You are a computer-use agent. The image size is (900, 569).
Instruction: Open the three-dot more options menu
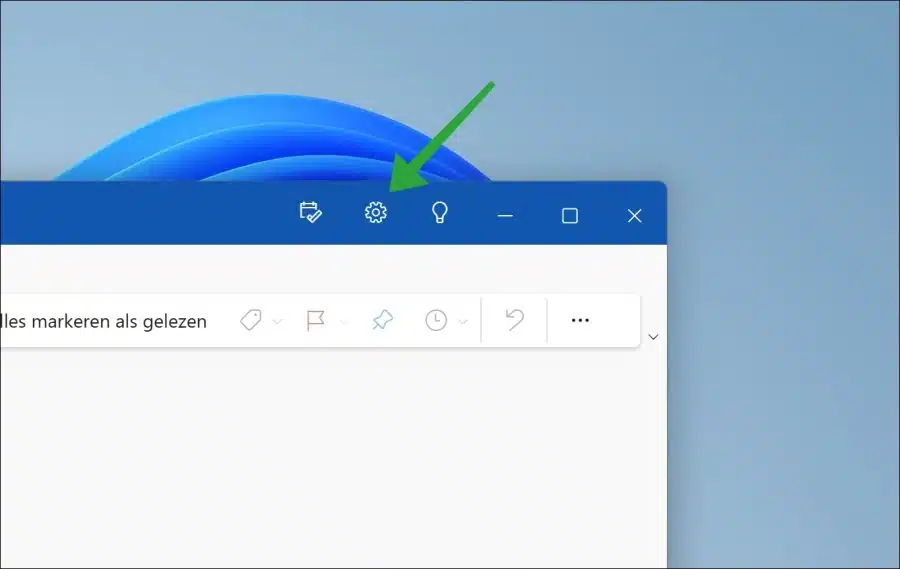[580, 320]
